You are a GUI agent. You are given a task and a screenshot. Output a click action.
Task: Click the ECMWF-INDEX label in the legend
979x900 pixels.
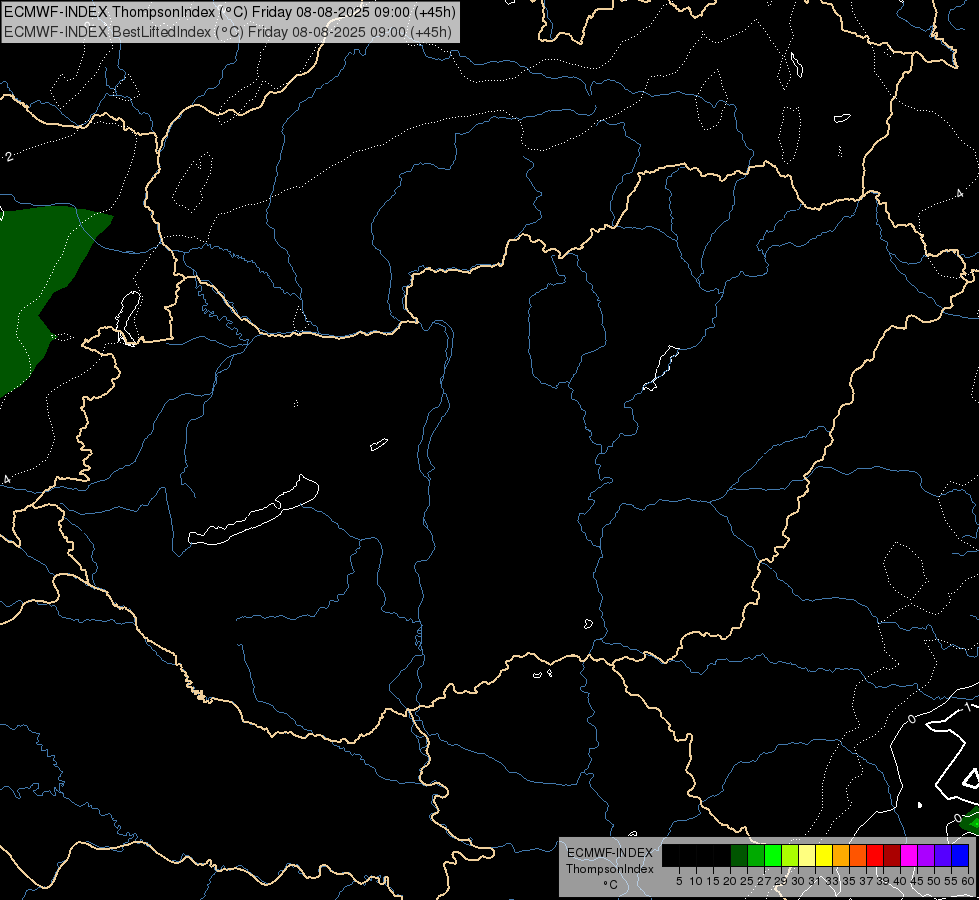(x=609, y=853)
